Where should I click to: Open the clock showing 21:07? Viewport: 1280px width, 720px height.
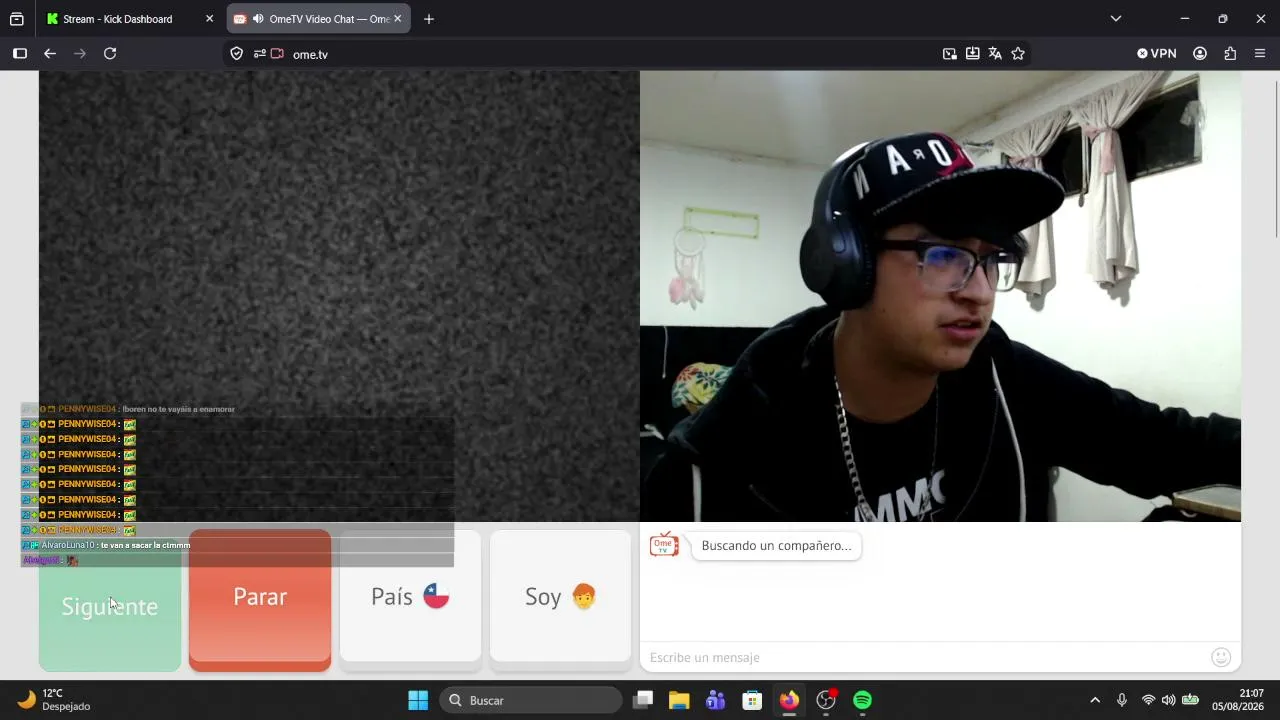[1238, 700]
